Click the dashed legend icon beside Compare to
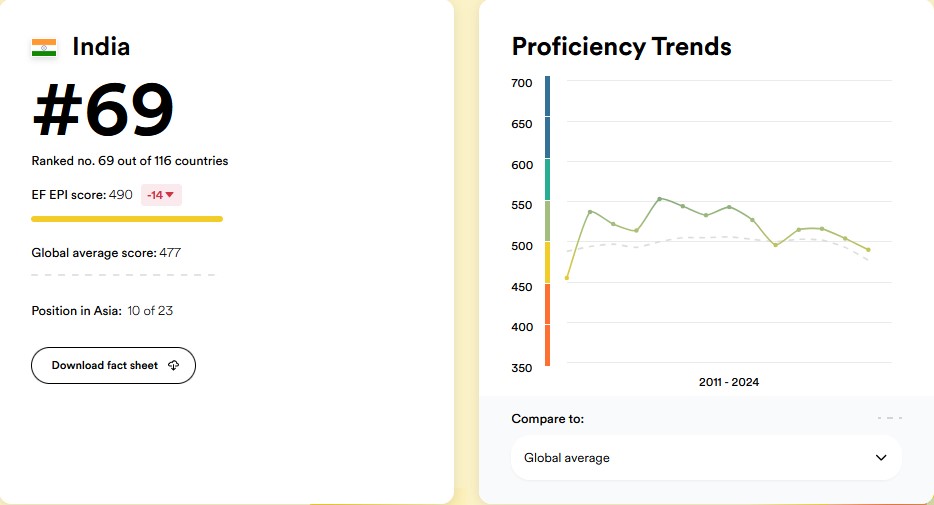The image size is (934, 505). pyautogui.click(x=889, y=418)
